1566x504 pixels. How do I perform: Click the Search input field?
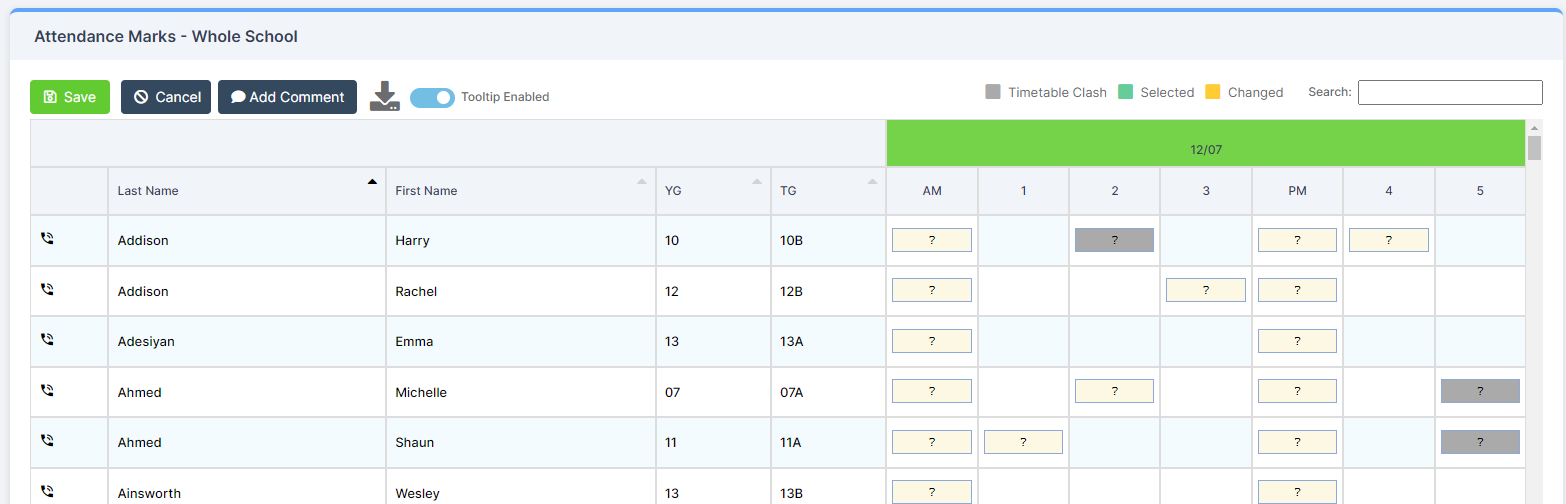(x=1450, y=92)
